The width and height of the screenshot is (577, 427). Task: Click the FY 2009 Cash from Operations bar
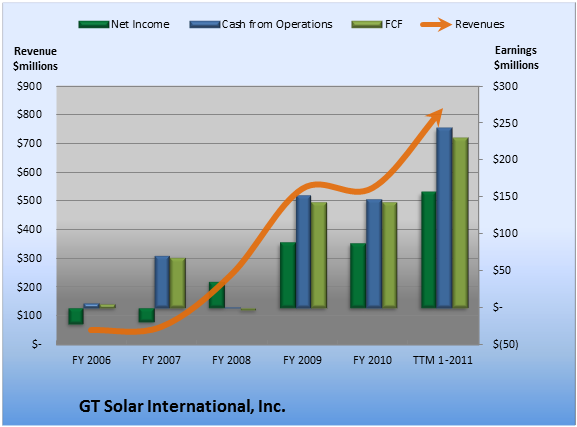coord(304,251)
